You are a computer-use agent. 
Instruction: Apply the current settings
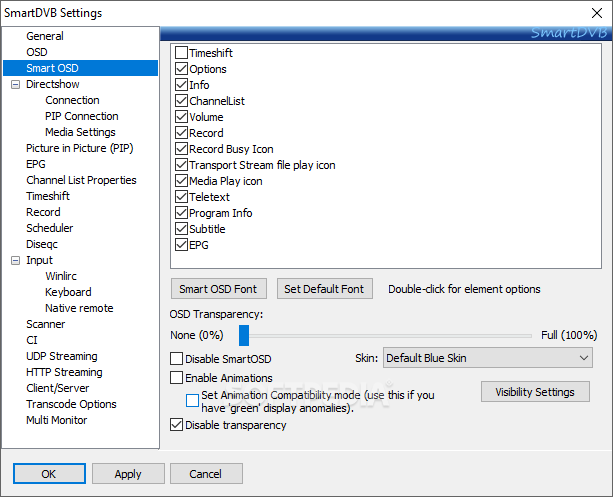128,474
